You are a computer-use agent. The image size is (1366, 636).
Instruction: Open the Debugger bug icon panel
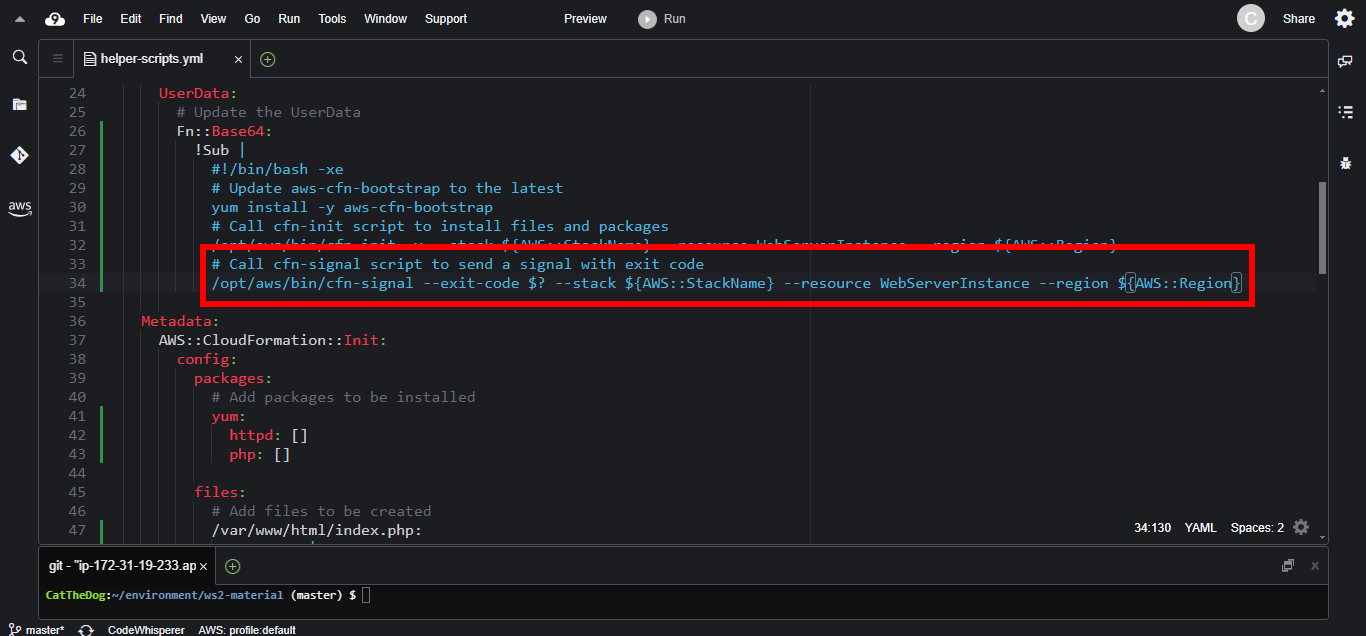(1345, 162)
